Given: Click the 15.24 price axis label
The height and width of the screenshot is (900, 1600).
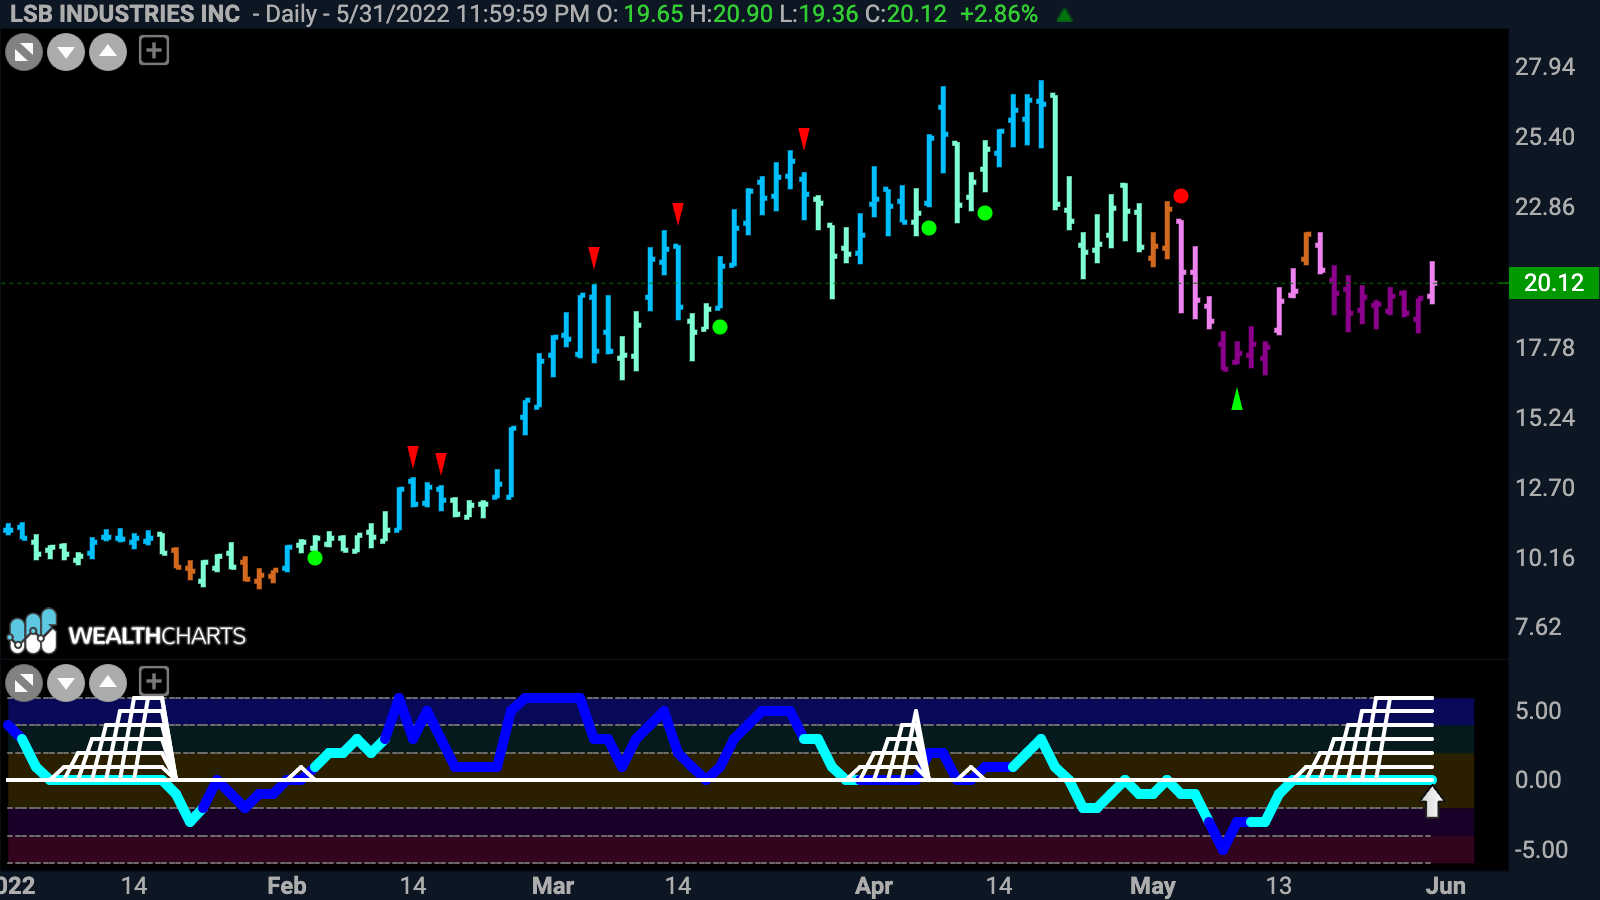Looking at the screenshot, I should (1545, 418).
